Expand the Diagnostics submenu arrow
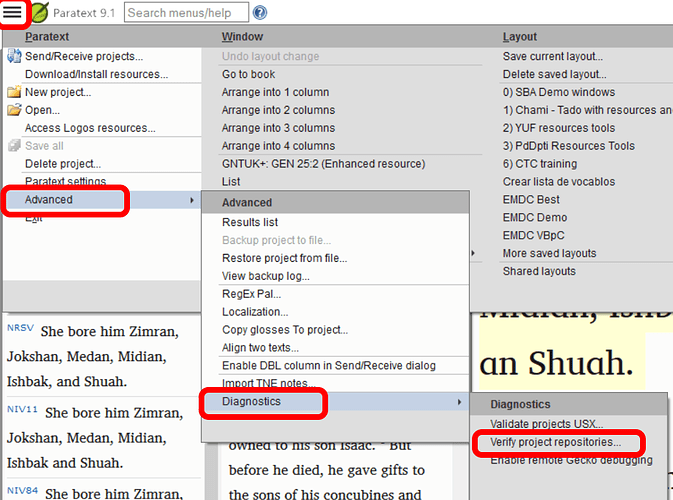673x500 pixels. click(x=459, y=402)
